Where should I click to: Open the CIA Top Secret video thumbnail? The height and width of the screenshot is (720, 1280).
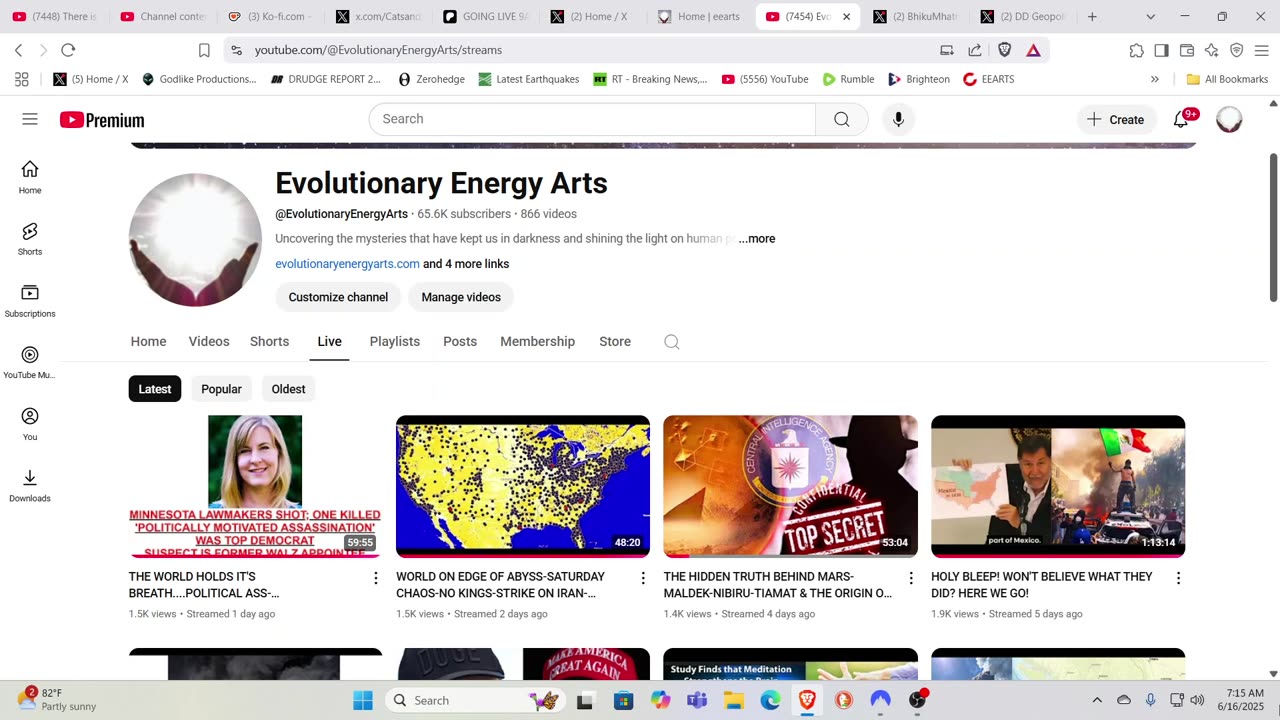click(x=790, y=486)
